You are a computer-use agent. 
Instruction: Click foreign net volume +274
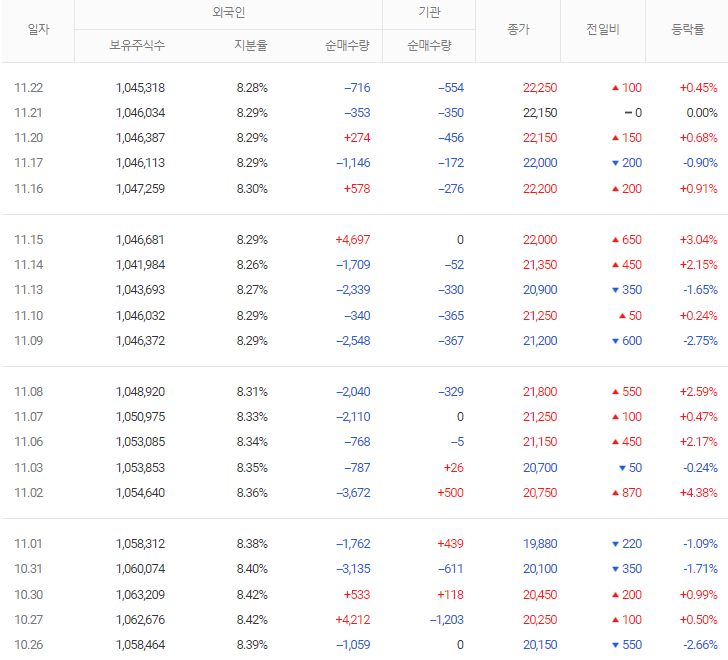pos(357,138)
